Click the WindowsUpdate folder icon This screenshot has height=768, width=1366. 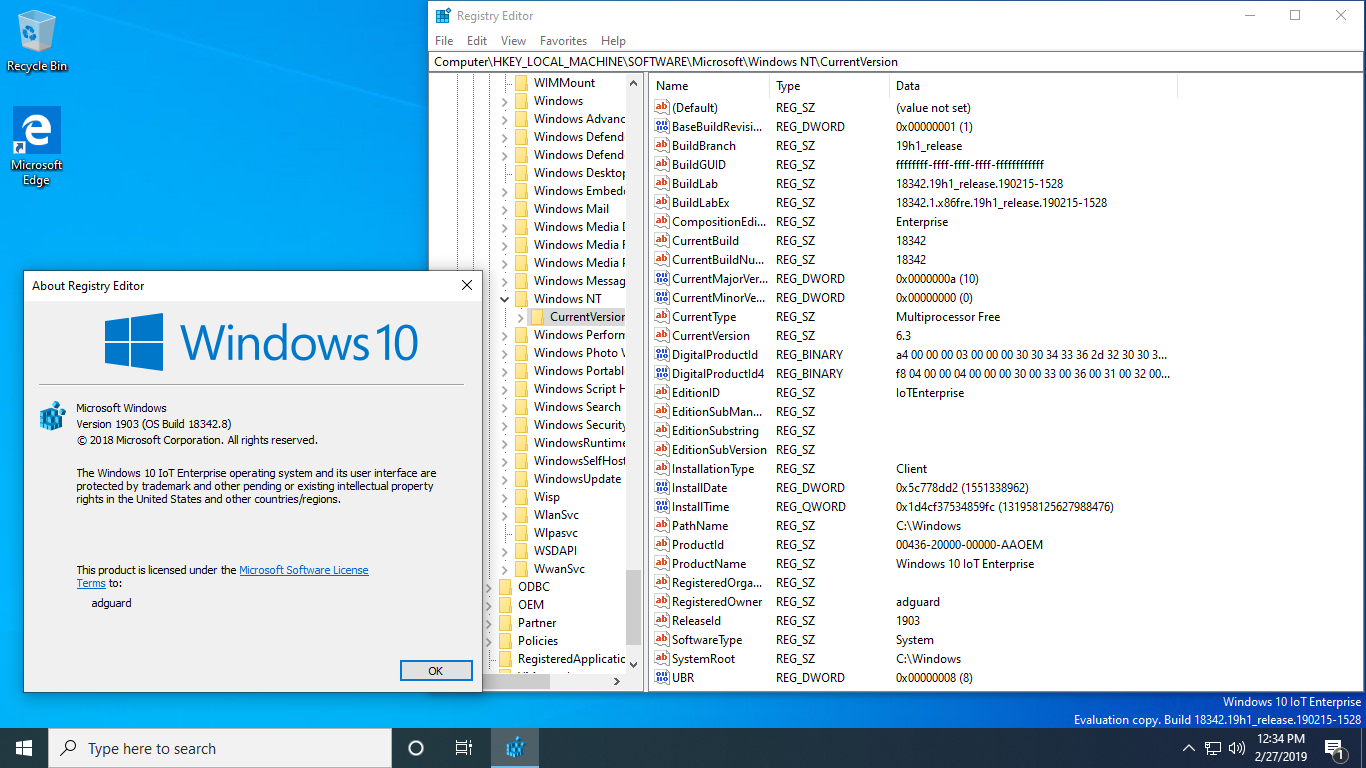pos(522,479)
